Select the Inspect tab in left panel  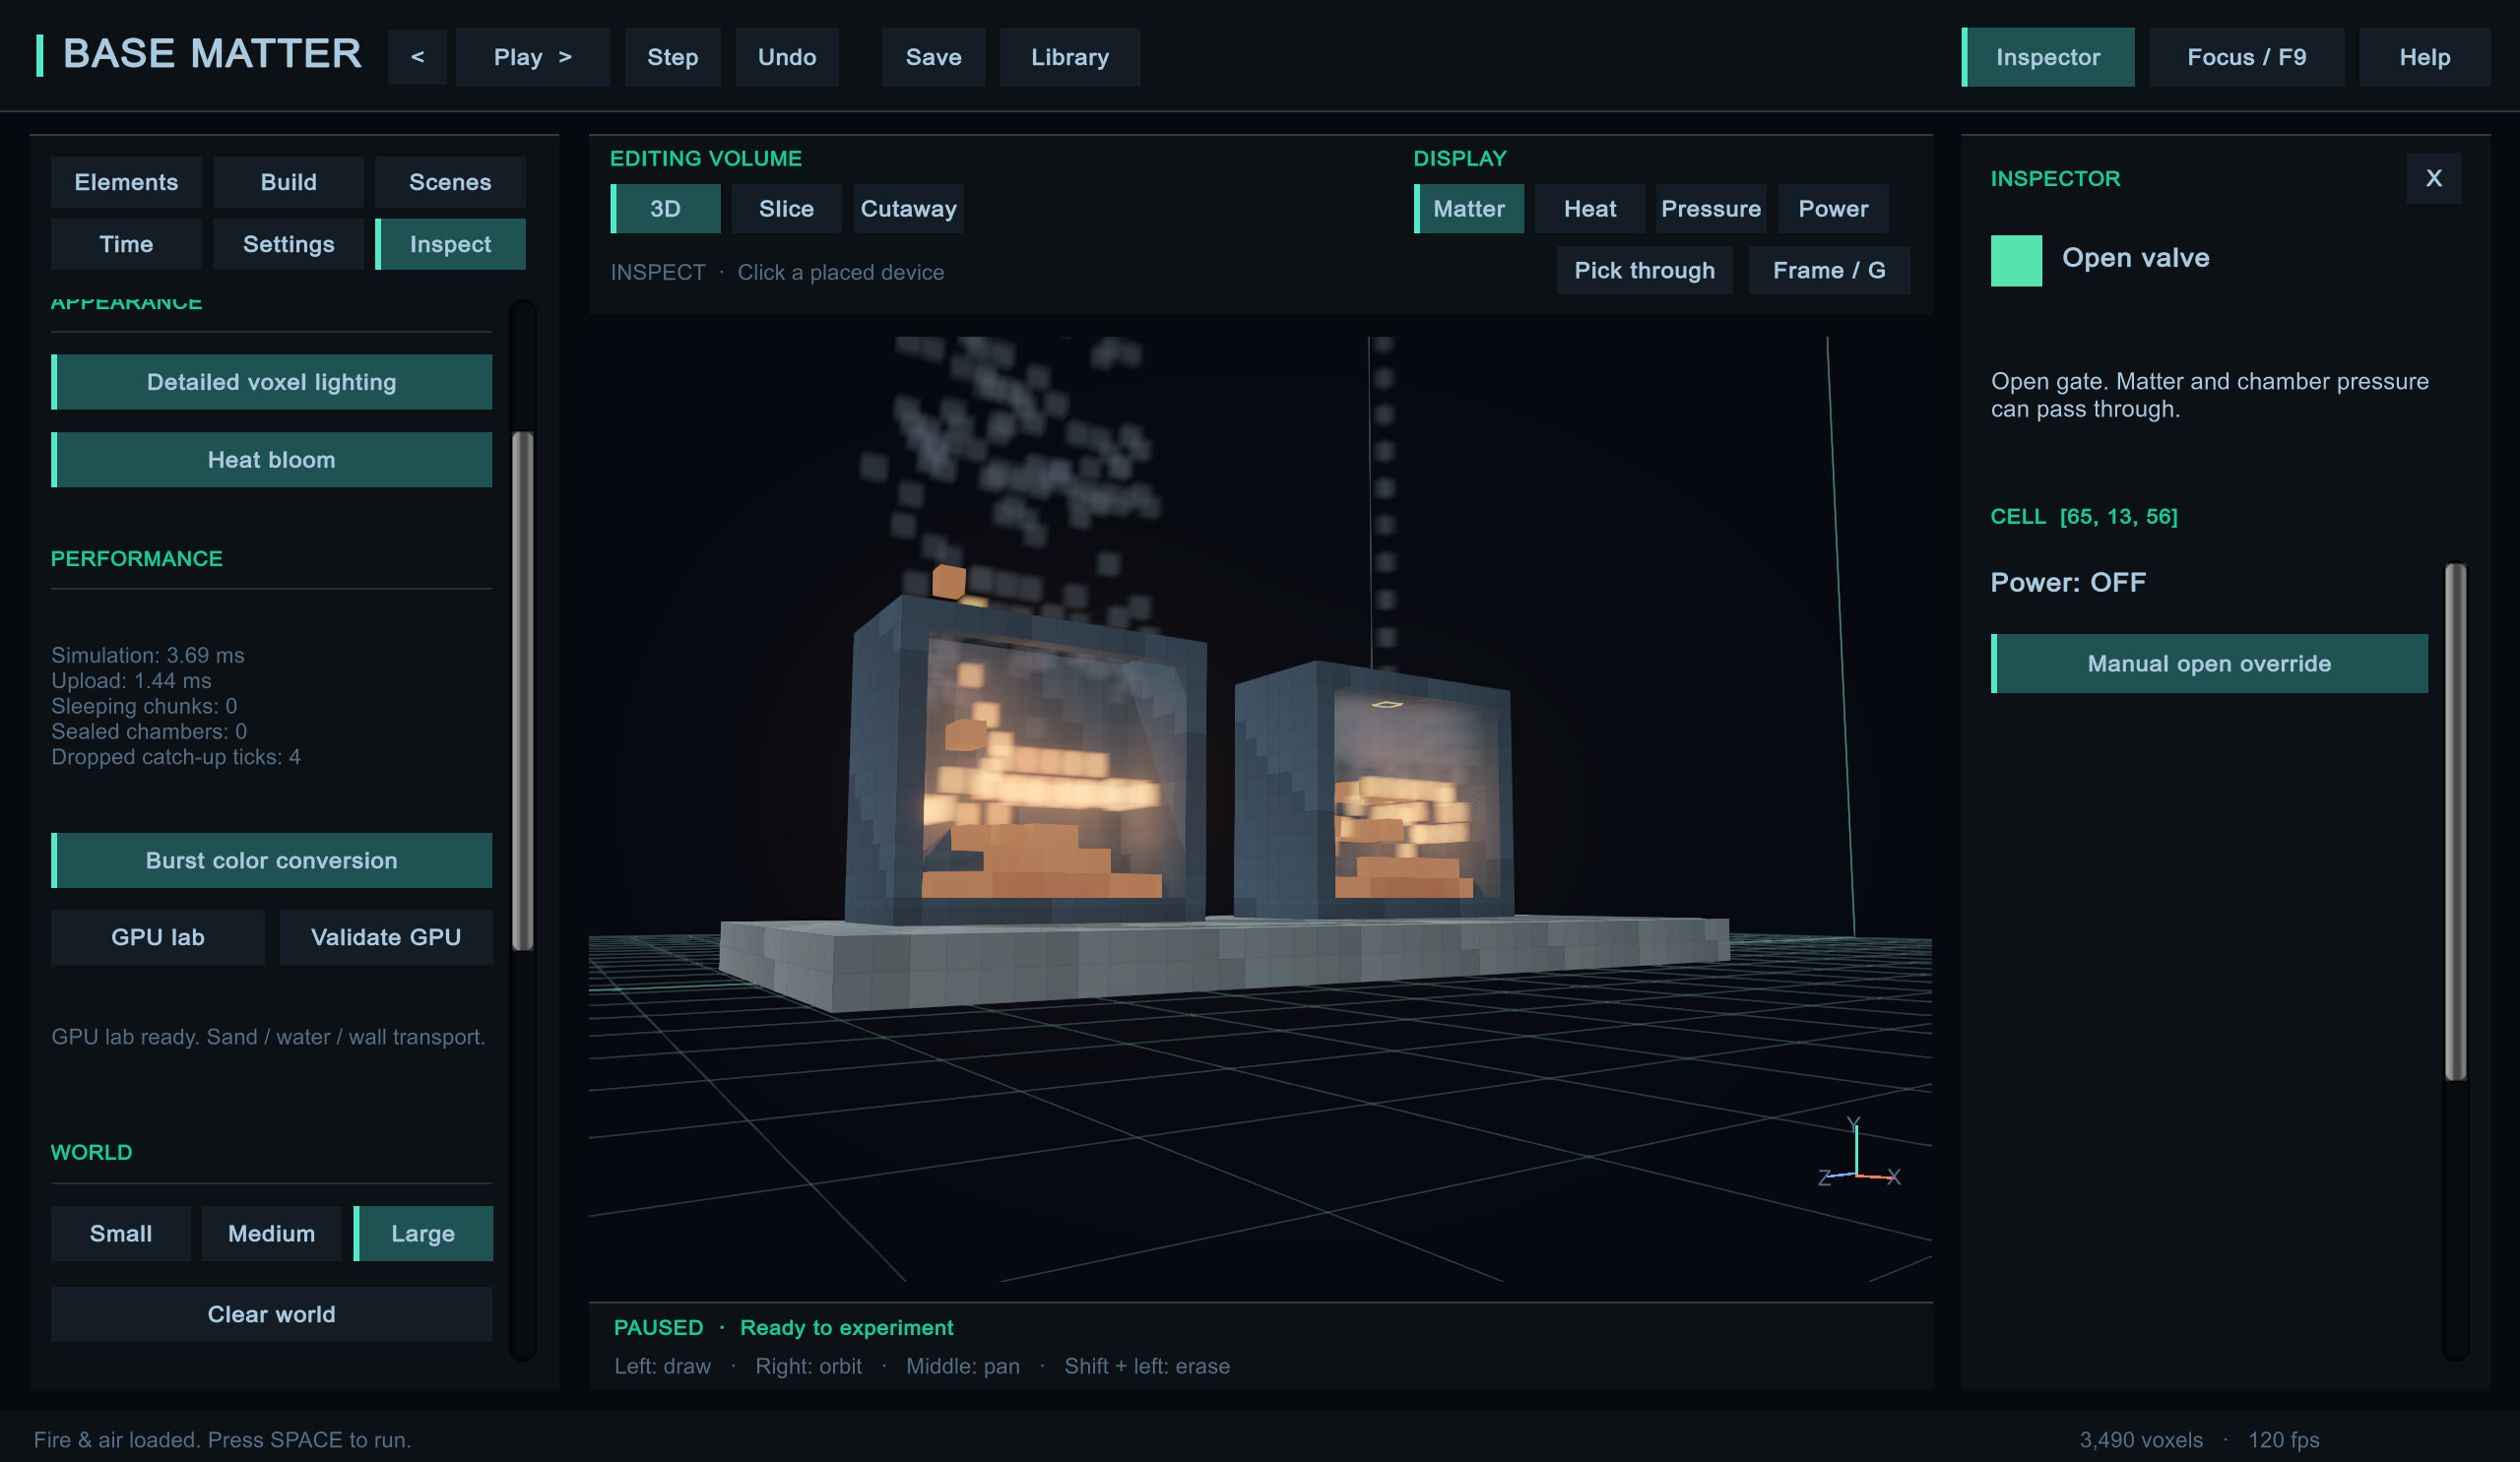click(450, 244)
